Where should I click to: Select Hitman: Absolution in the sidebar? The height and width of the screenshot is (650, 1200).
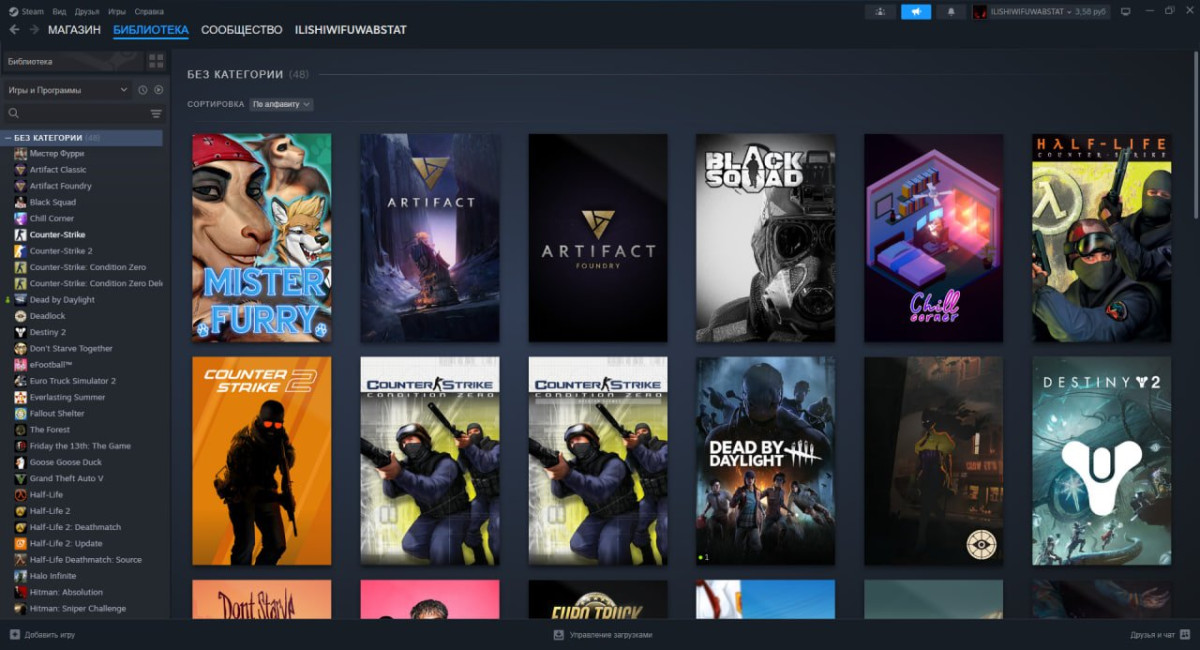click(66, 592)
